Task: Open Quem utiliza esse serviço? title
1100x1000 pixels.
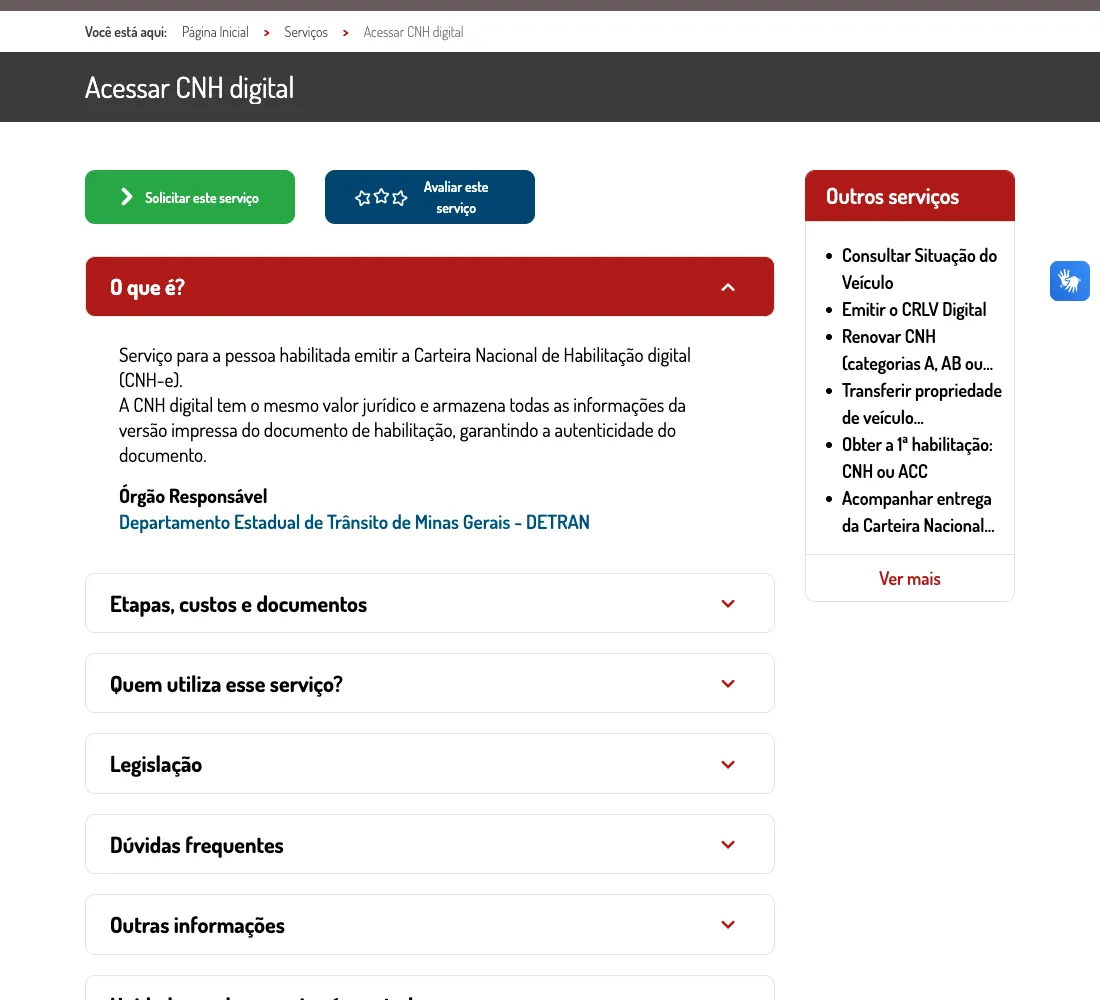Action: point(226,684)
